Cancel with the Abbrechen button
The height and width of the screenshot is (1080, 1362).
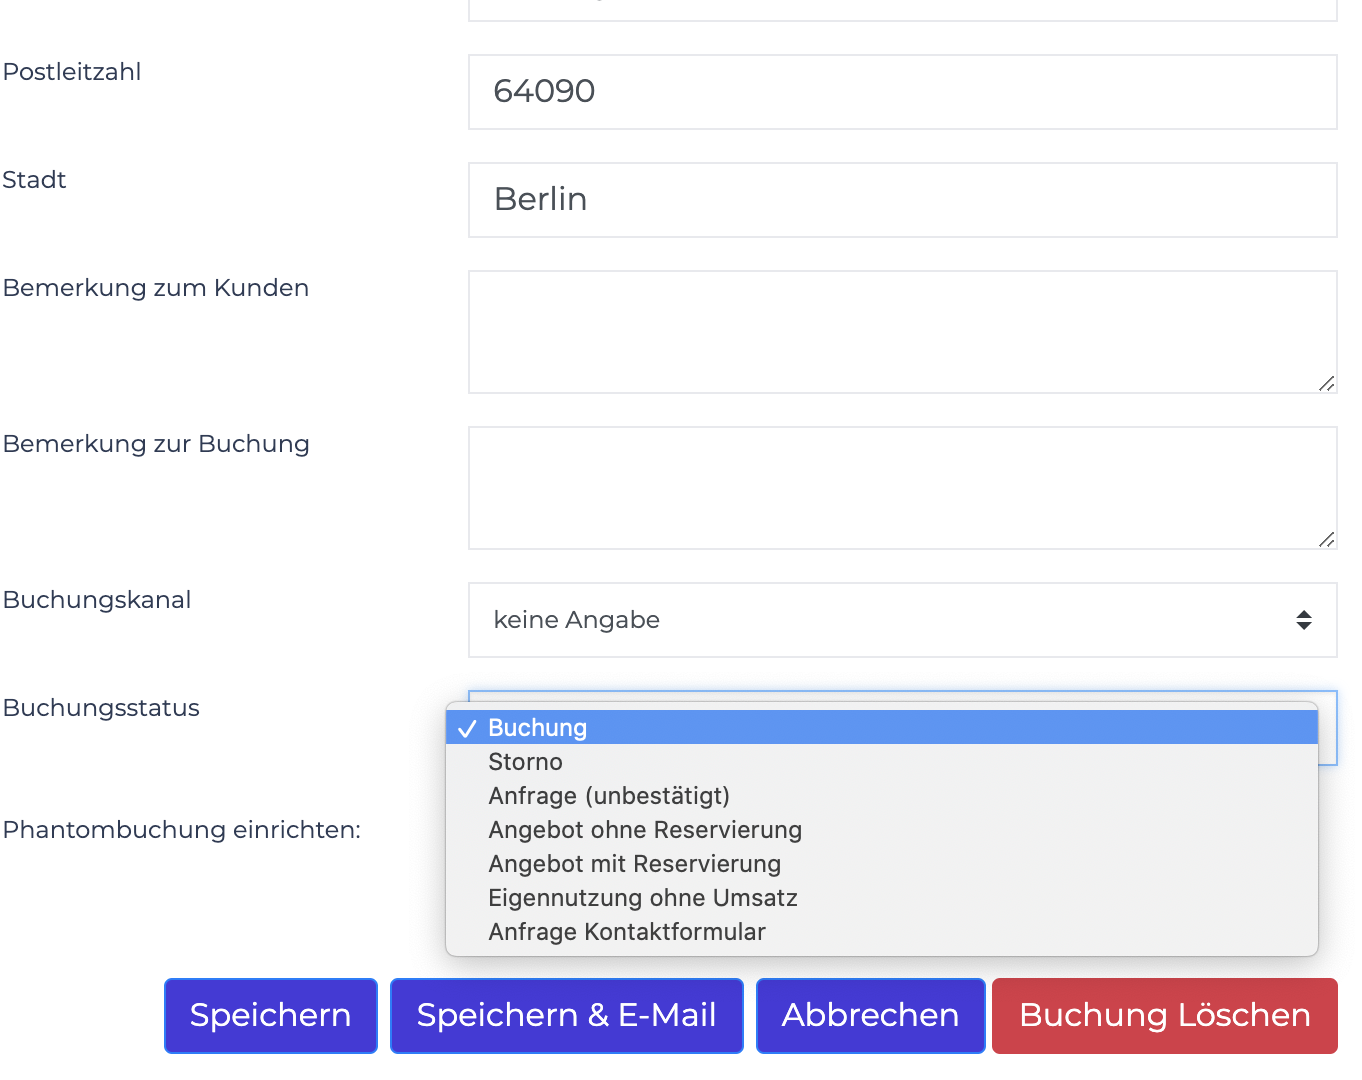871,1016
